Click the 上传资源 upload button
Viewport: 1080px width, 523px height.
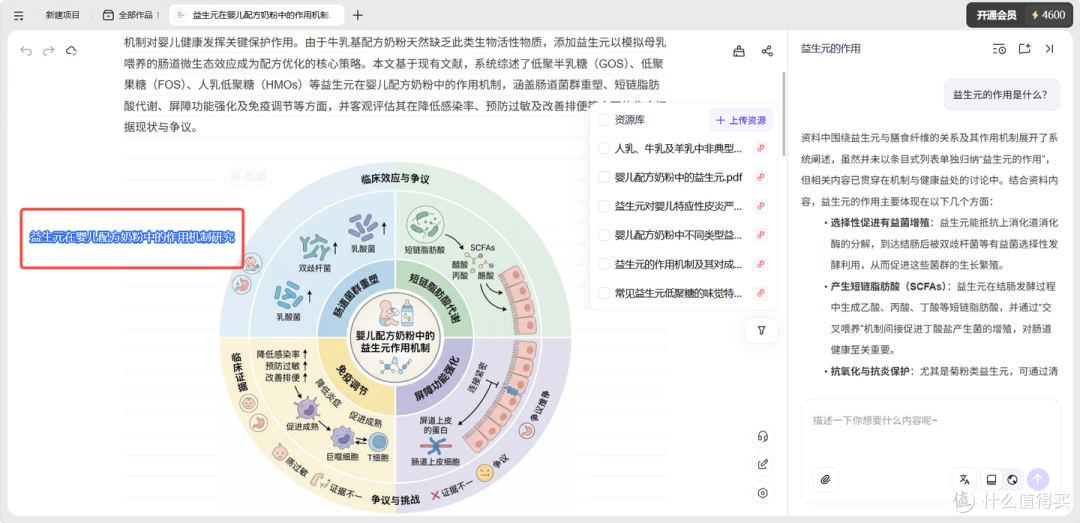pos(741,120)
